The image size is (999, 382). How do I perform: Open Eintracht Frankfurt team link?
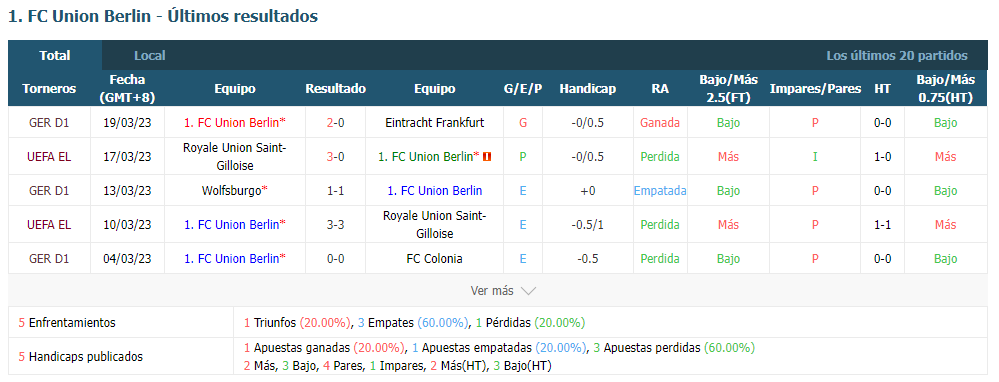435,123
